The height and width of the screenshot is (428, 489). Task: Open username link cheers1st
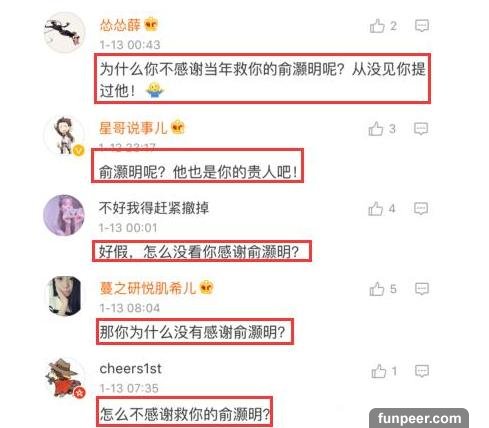pos(131,369)
